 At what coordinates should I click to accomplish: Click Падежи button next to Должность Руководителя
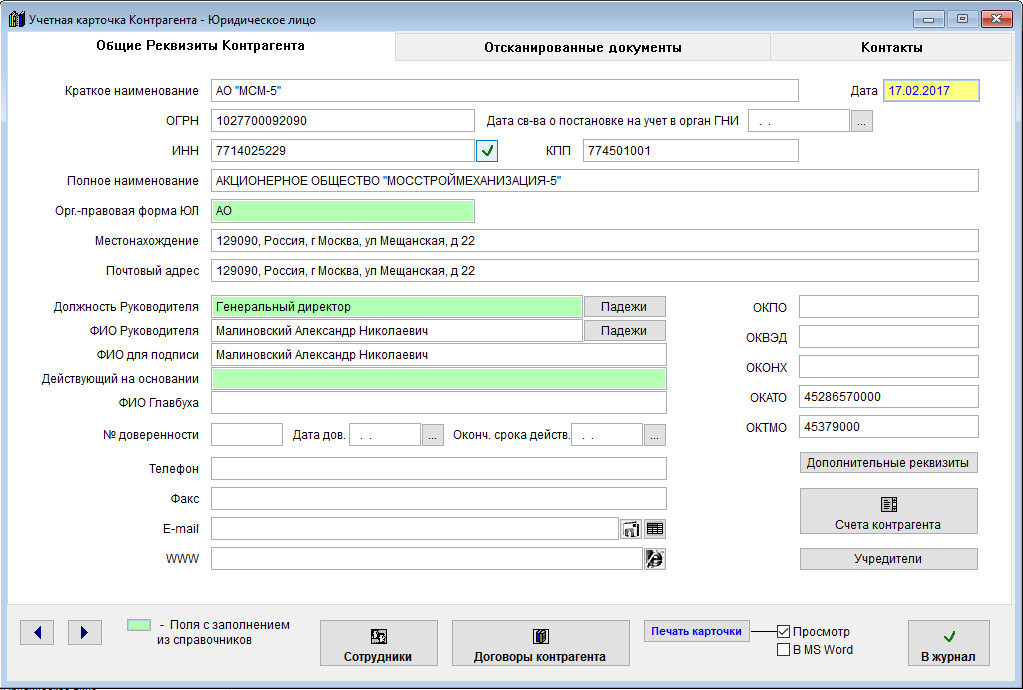pyautogui.click(x=624, y=307)
